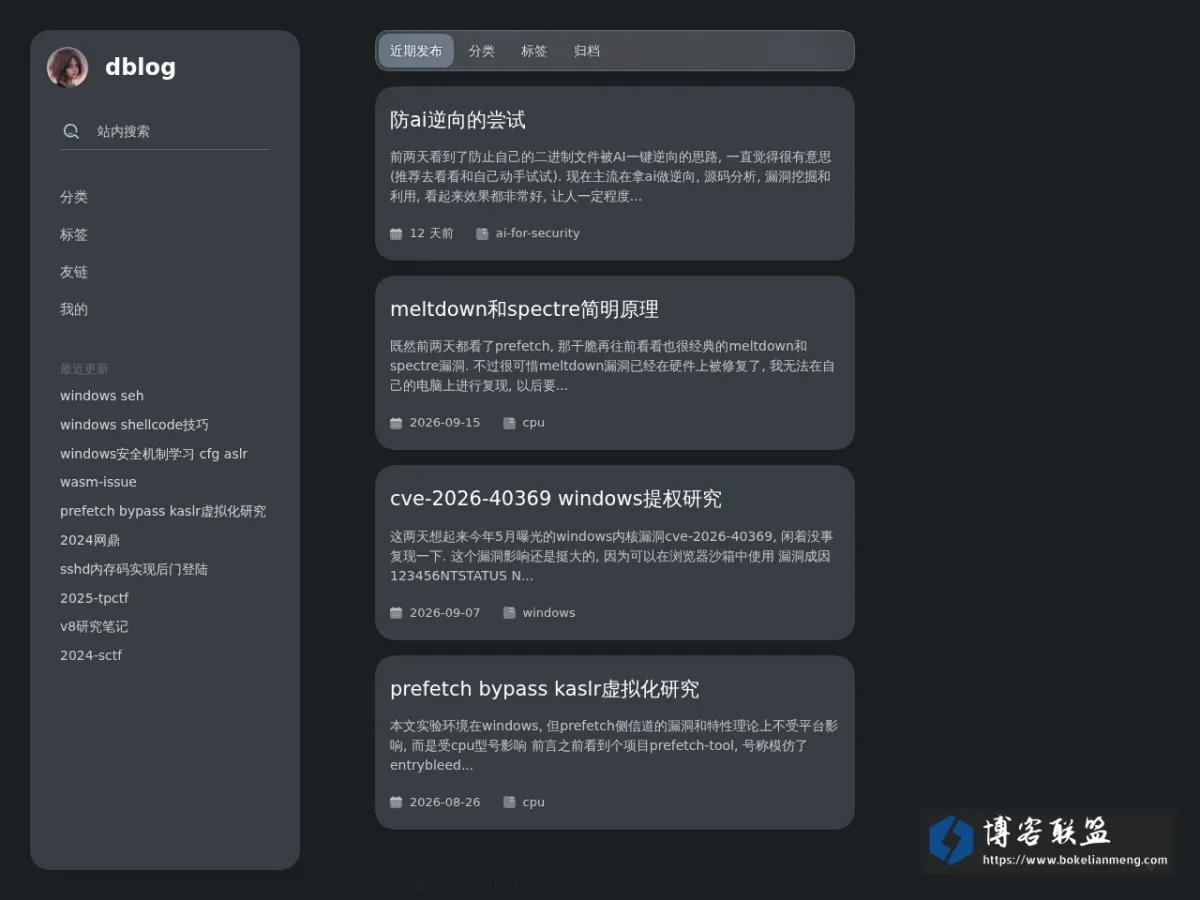Click calendar icon beside 12 天前
The width and height of the screenshot is (1200, 900).
(396, 234)
